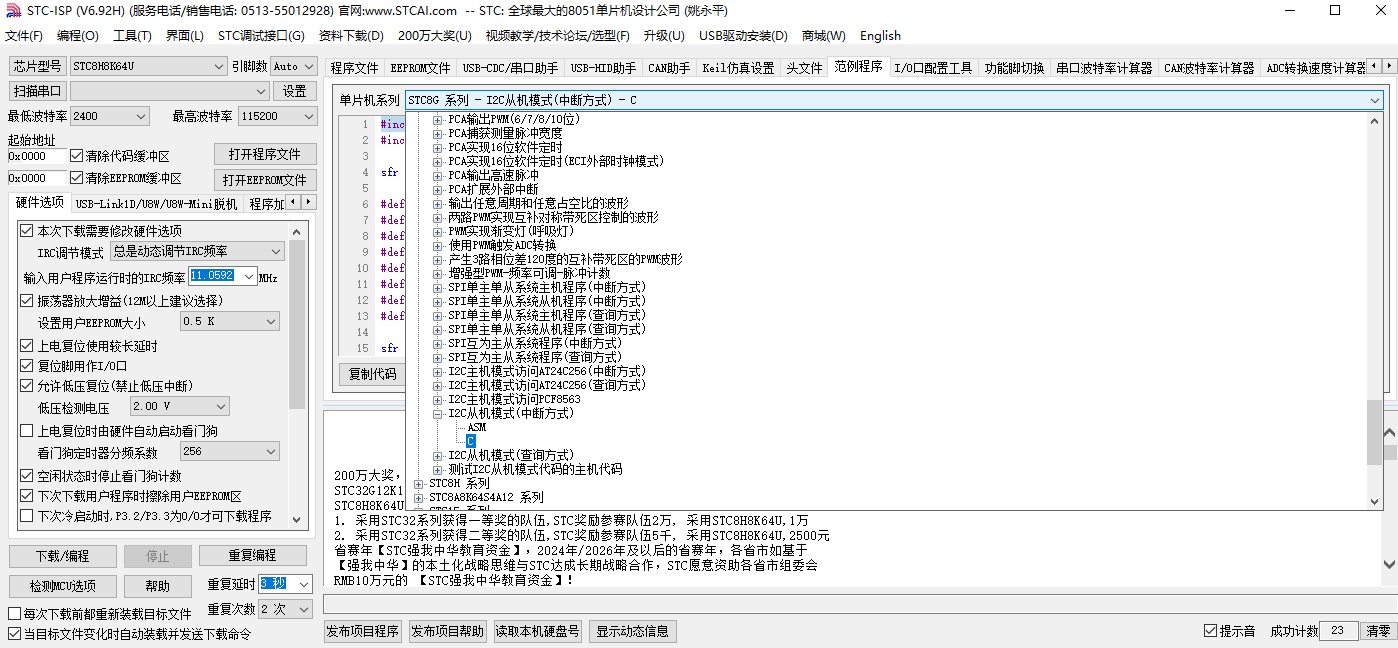Image resolution: width=1398 pixels, height=648 pixels.
Task: Toggle 下次下载用户程序时擦除用户EEPROM区
Action: [x=27, y=496]
